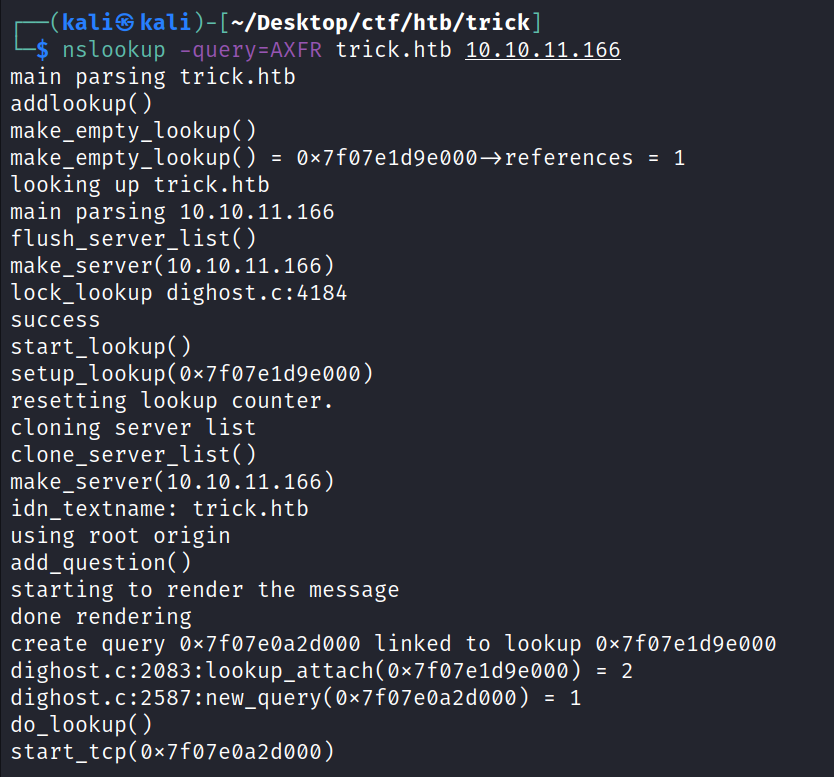Click the 'looking up trick.htb' line
This screenshot has width=834, height=777.
point(139,185)
